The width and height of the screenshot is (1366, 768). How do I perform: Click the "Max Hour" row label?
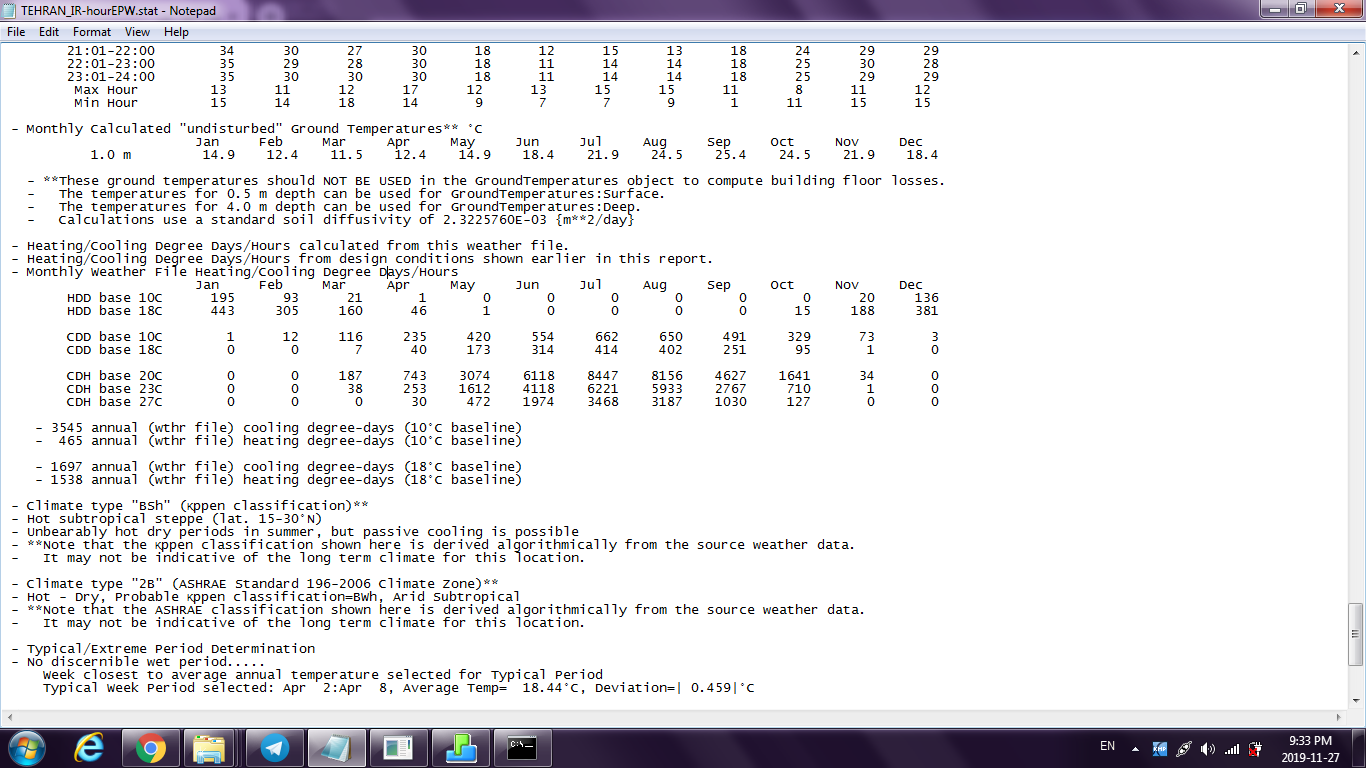(x=106, y=90)
